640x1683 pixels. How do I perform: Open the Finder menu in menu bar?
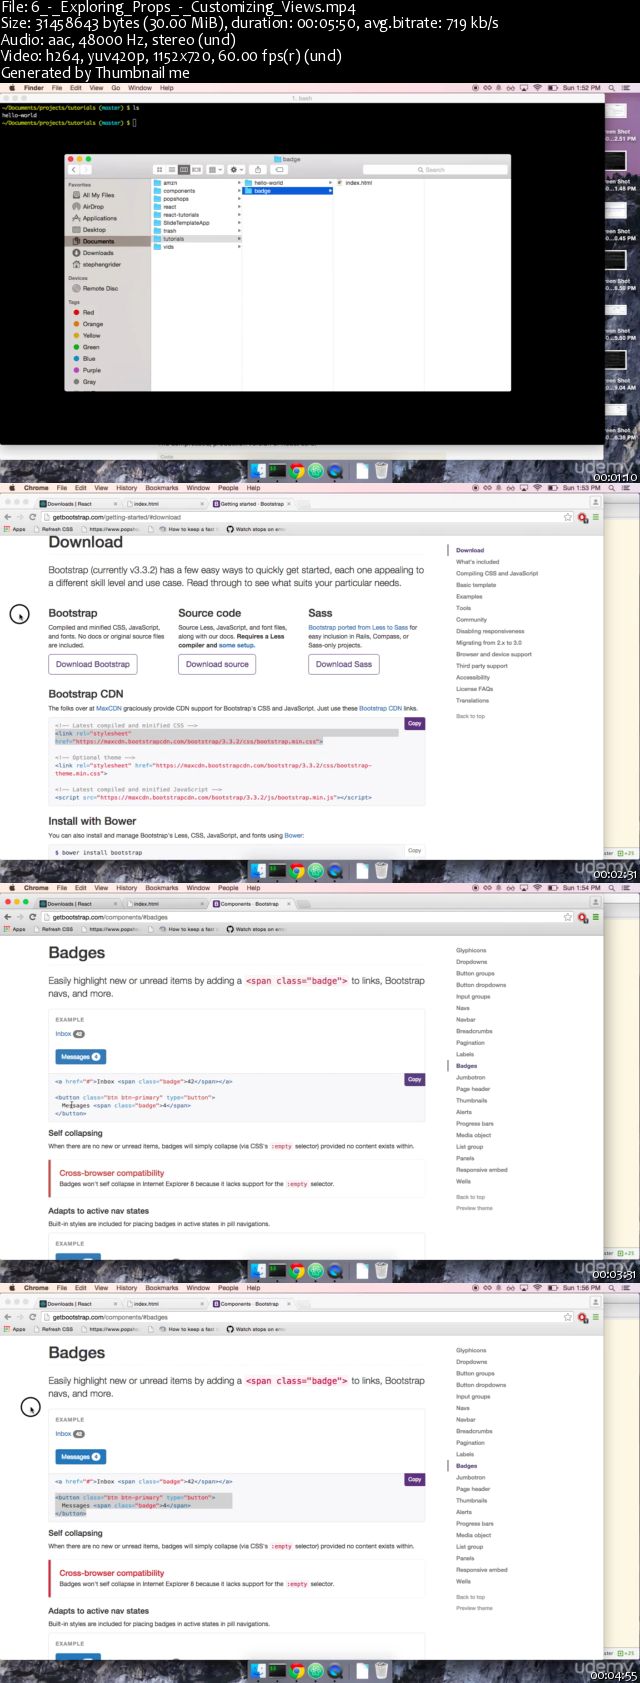pos(33,88)
